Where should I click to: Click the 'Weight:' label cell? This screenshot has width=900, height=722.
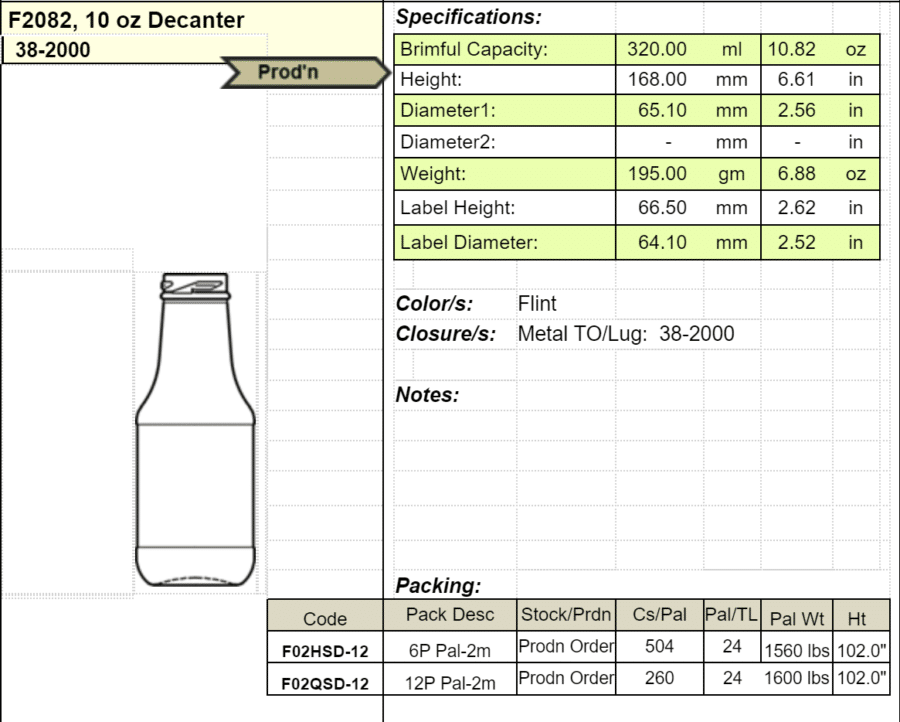point(505,174)
